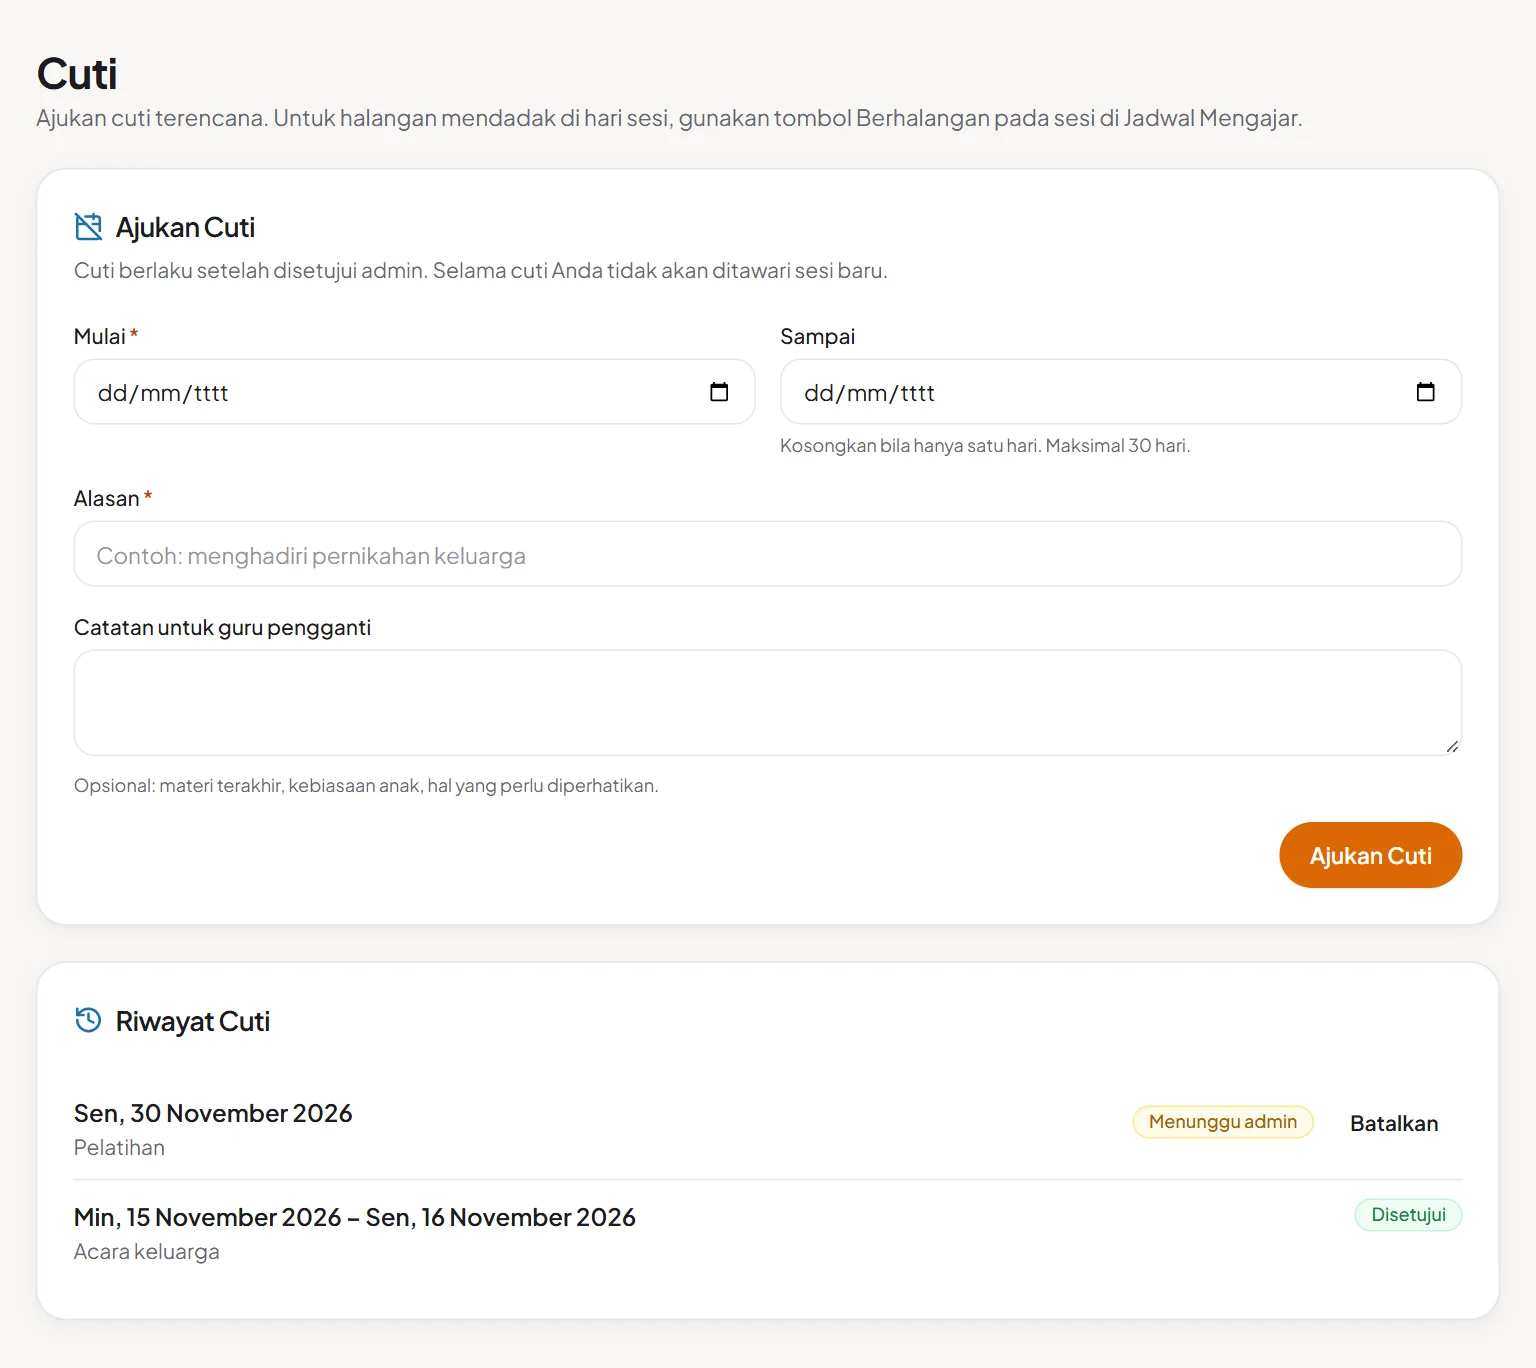The width and height of the screenshot is (1536, 1368).
Task: Click the Riwayat Cuti history icon
Action: [88, 1020]
